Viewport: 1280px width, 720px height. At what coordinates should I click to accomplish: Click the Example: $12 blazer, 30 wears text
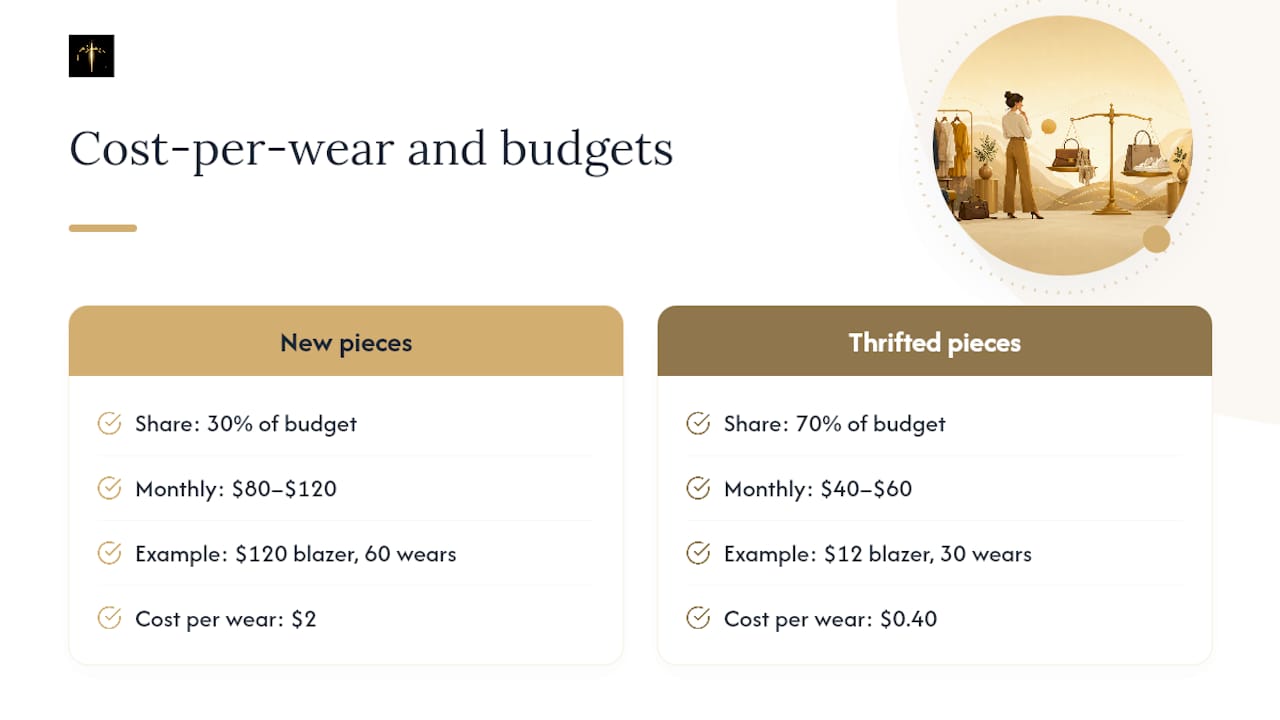878,554
